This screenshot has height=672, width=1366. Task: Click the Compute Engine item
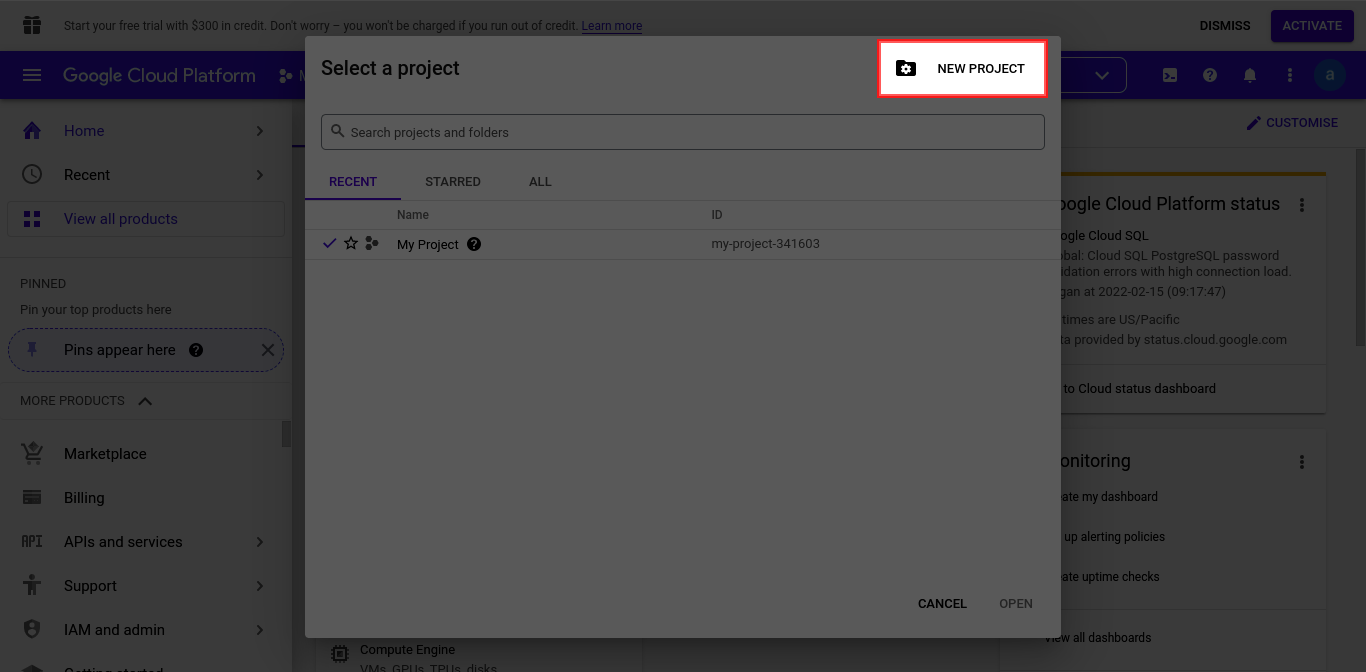(x=407, y=650)
